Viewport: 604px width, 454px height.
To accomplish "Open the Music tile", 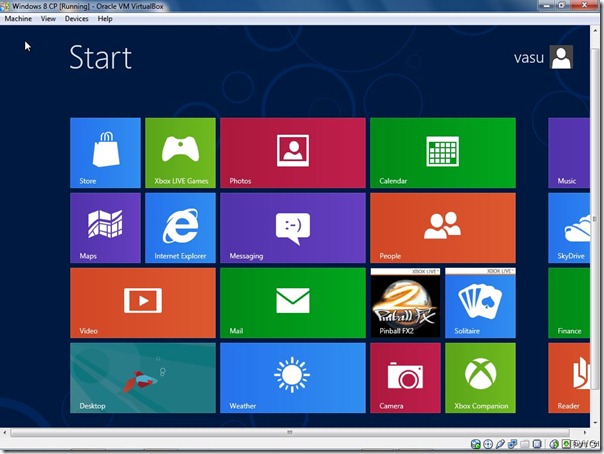I will tap(569, 153).
